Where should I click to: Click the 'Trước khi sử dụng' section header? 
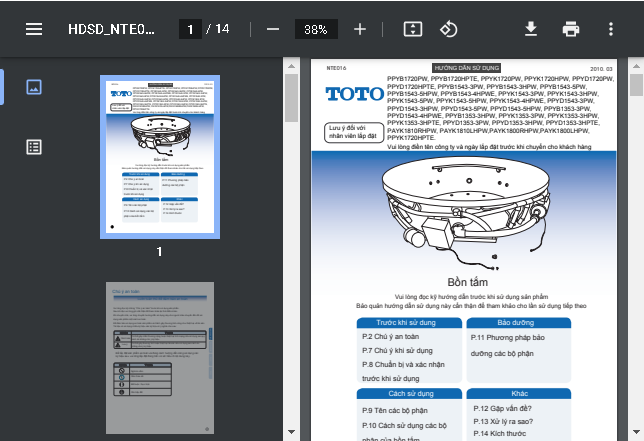[x=409, y=323]
